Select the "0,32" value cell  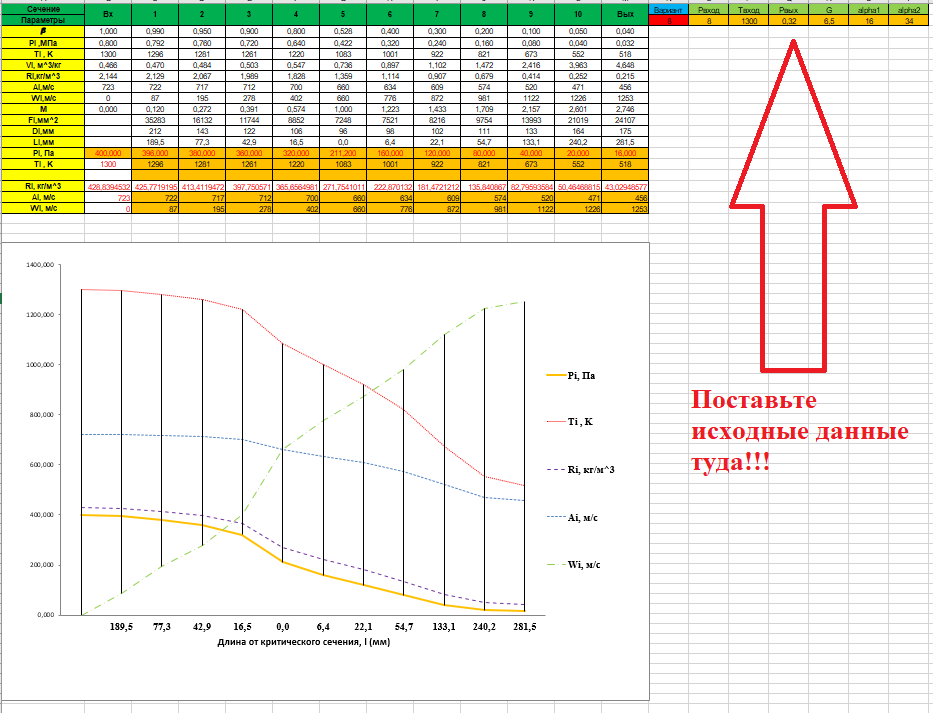click(788, 21)
